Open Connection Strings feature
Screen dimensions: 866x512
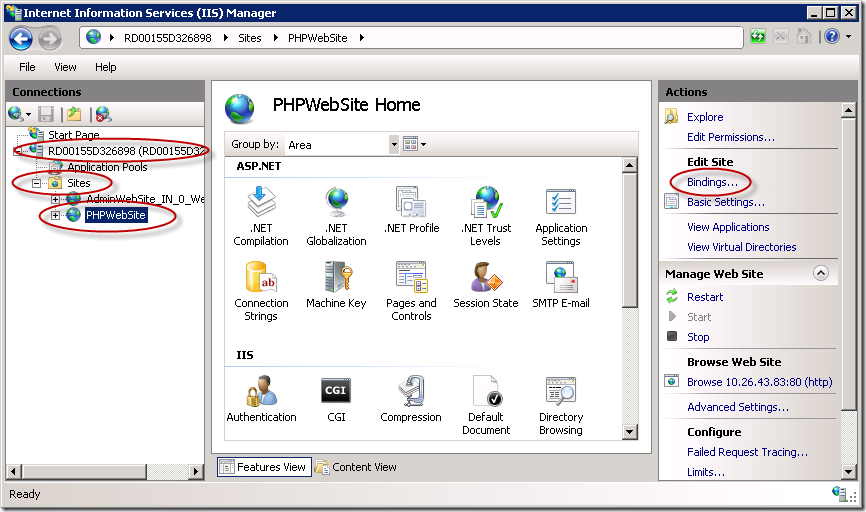point(261,291)
